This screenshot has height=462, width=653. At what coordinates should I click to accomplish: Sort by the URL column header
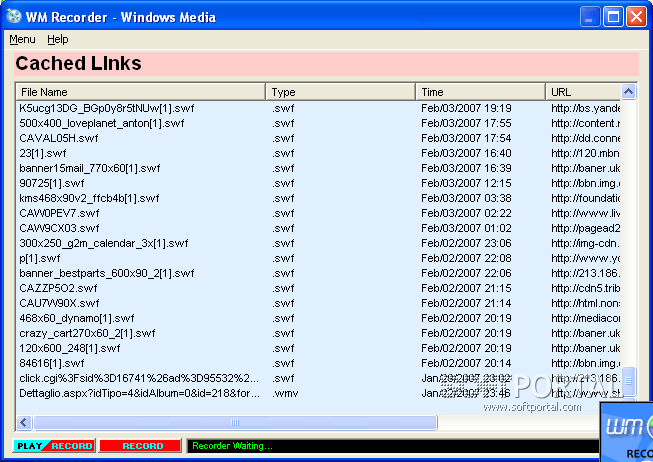click(583, 92)
